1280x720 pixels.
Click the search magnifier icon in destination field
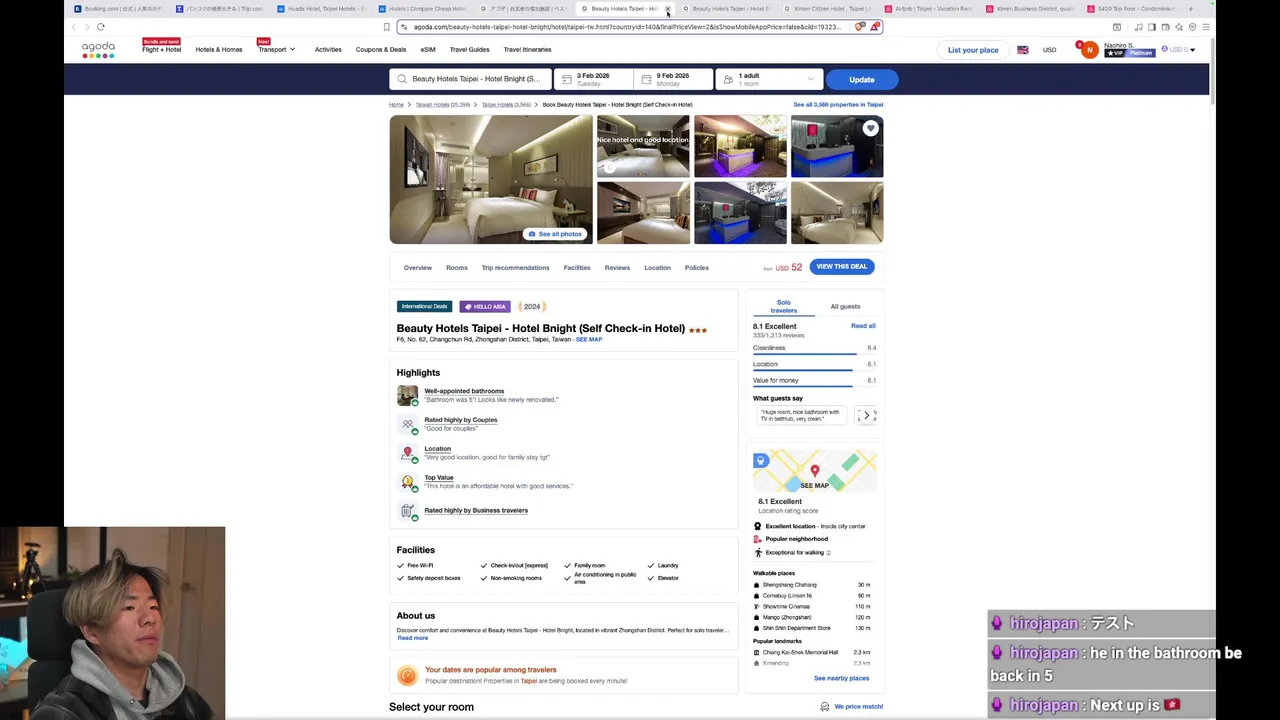402,79
